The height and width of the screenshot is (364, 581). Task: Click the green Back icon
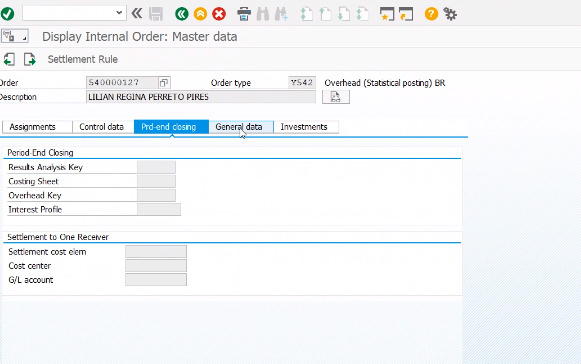(x=182, y=14)
